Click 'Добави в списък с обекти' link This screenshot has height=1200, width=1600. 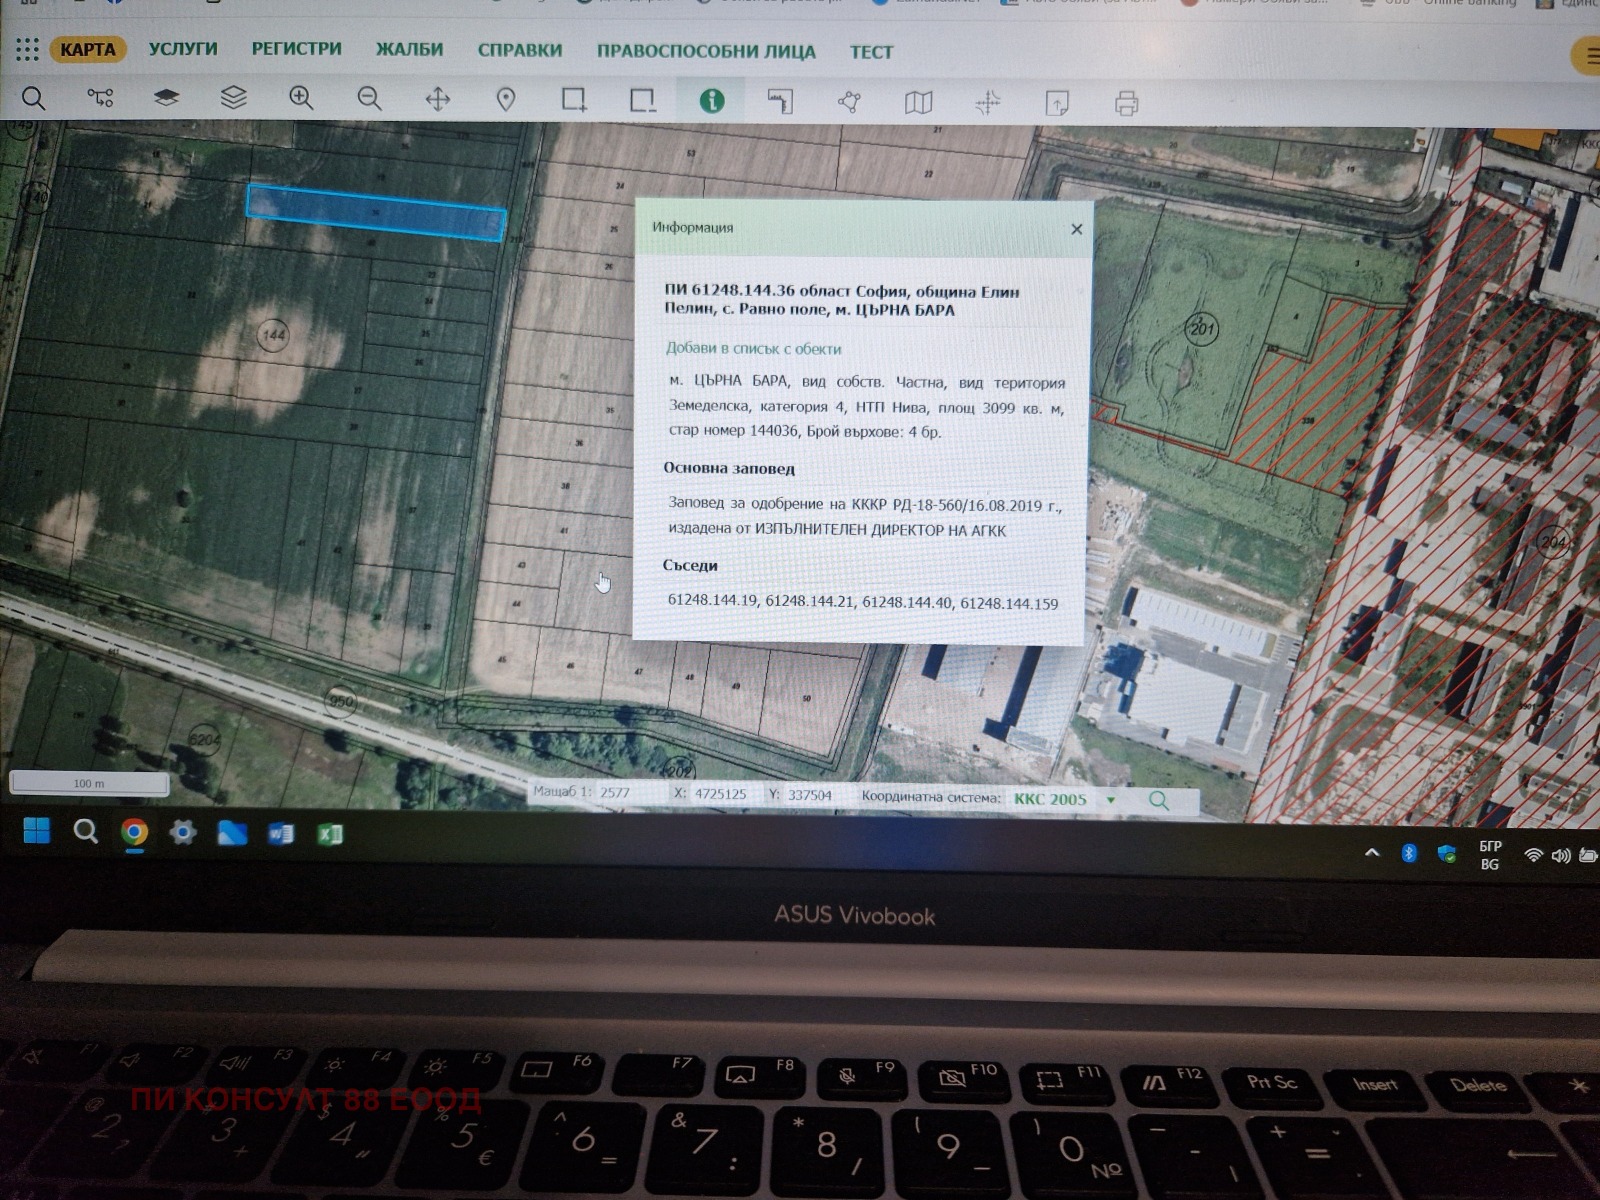(x=753, y=348)
